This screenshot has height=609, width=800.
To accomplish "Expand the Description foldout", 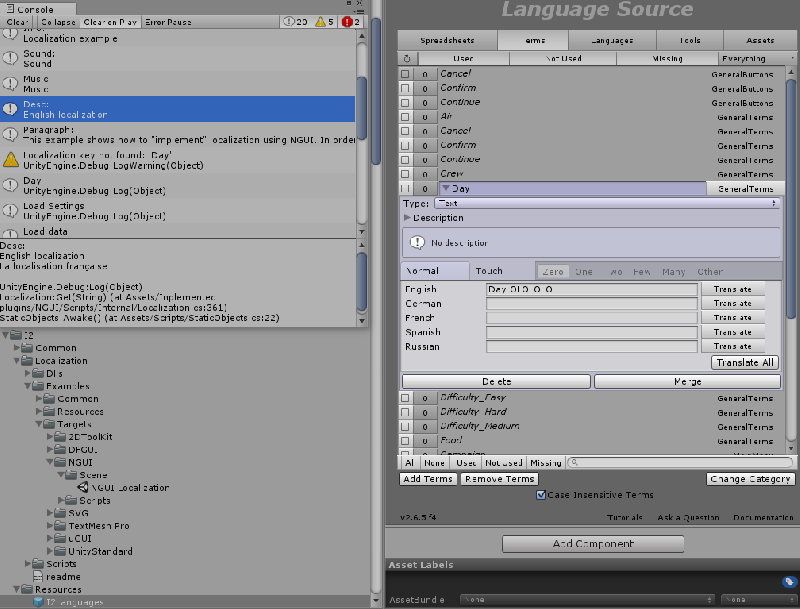I will pyautogui.click(x=407, y=218).
